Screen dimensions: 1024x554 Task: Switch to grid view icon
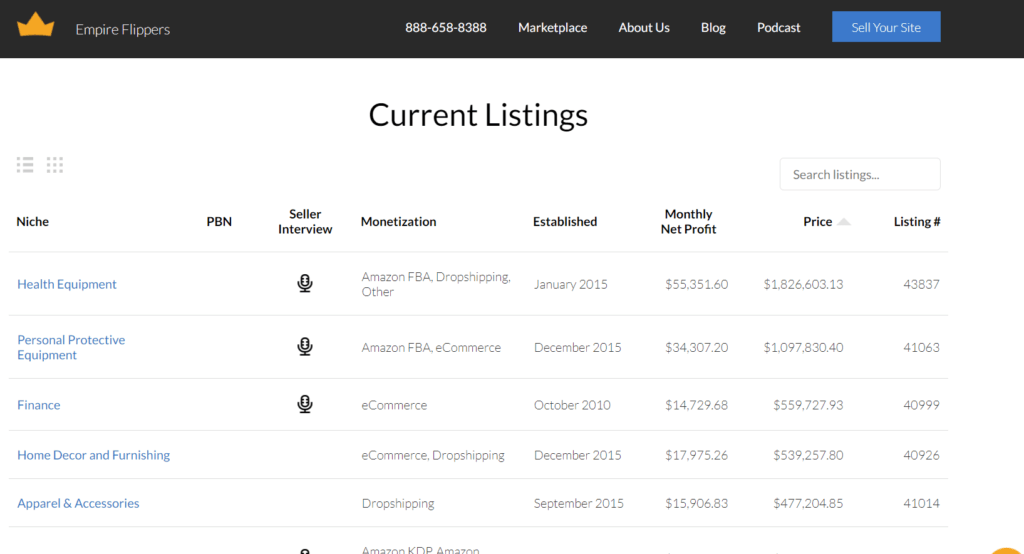[55, 165]
